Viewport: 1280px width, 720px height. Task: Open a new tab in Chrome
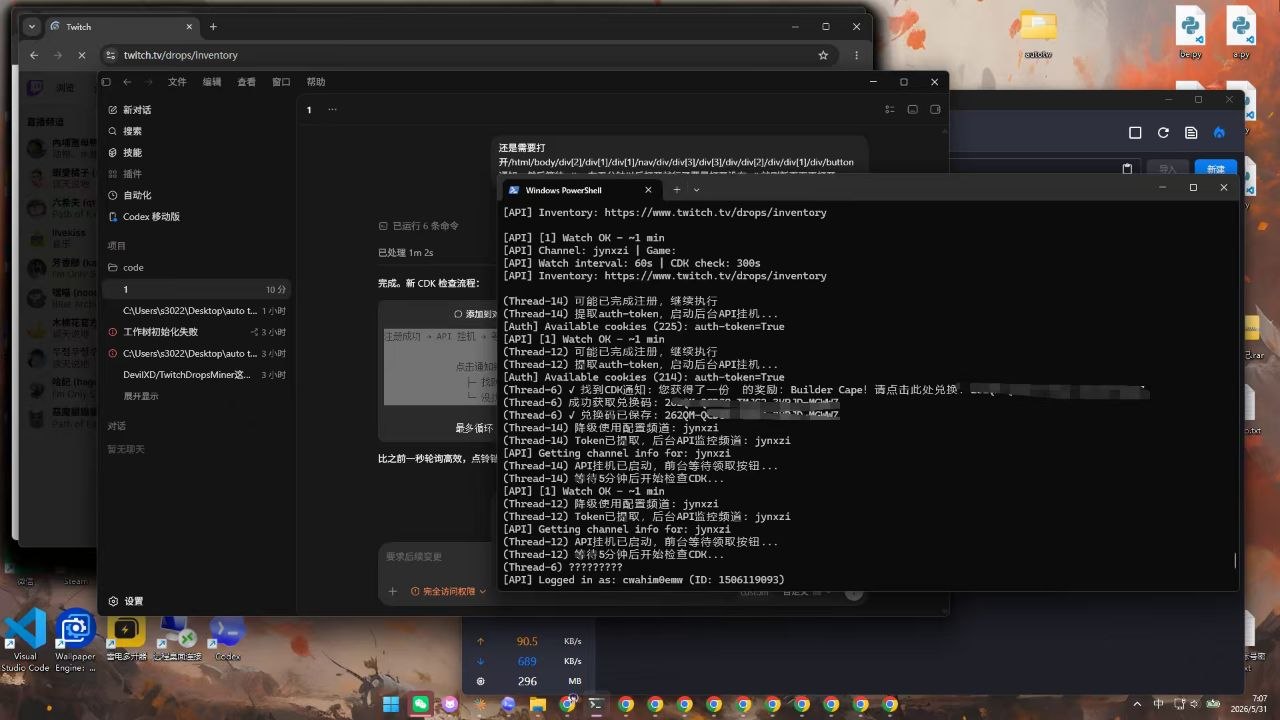click(x=213, y=27)
